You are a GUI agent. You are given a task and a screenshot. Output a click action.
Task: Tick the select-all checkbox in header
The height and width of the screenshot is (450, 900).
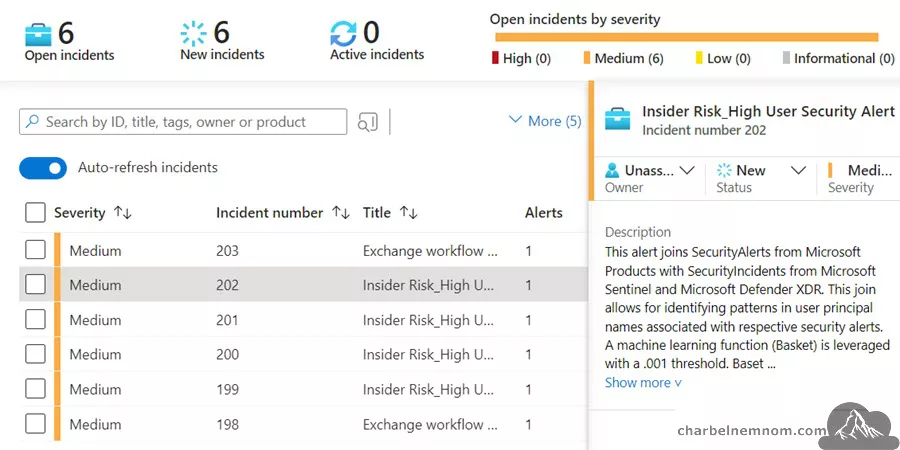(35, 213)
